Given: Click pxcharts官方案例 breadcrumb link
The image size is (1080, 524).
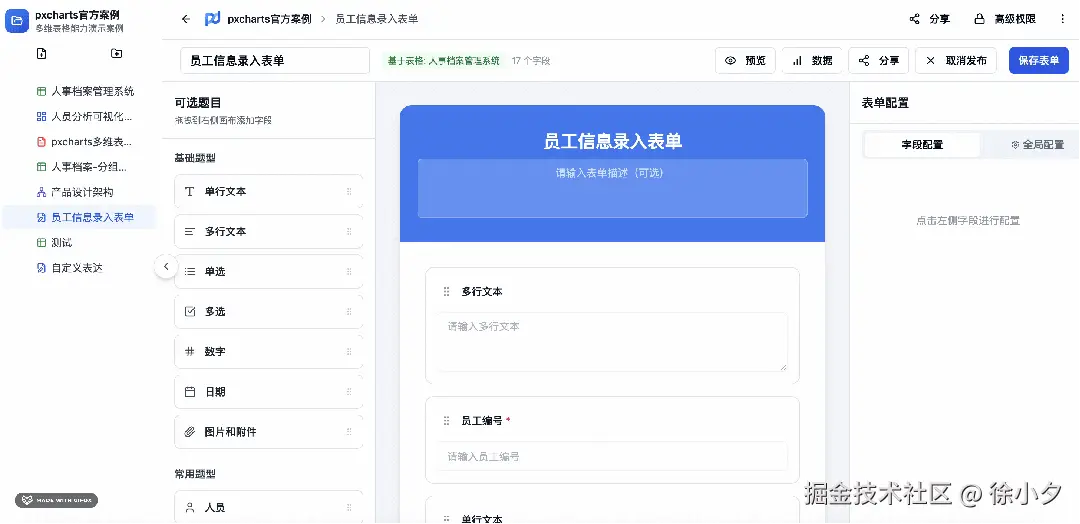Looking at the screenshot, I should [269, 19].
